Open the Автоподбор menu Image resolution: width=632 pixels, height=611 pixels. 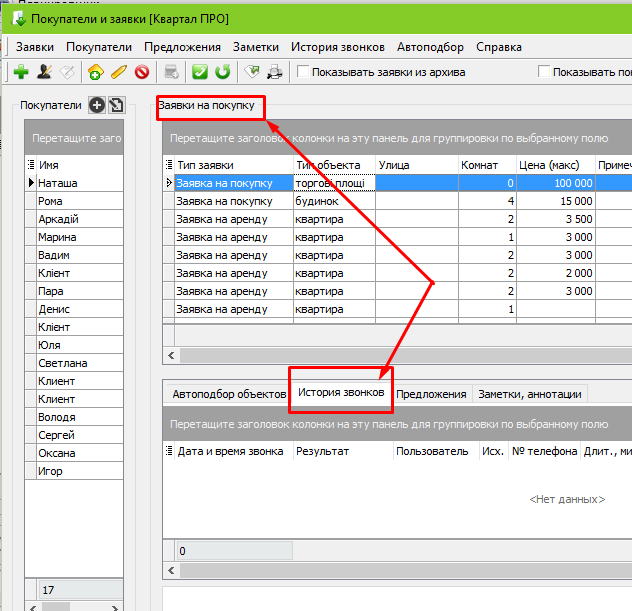pyautogui.click(x=430, y=47)
